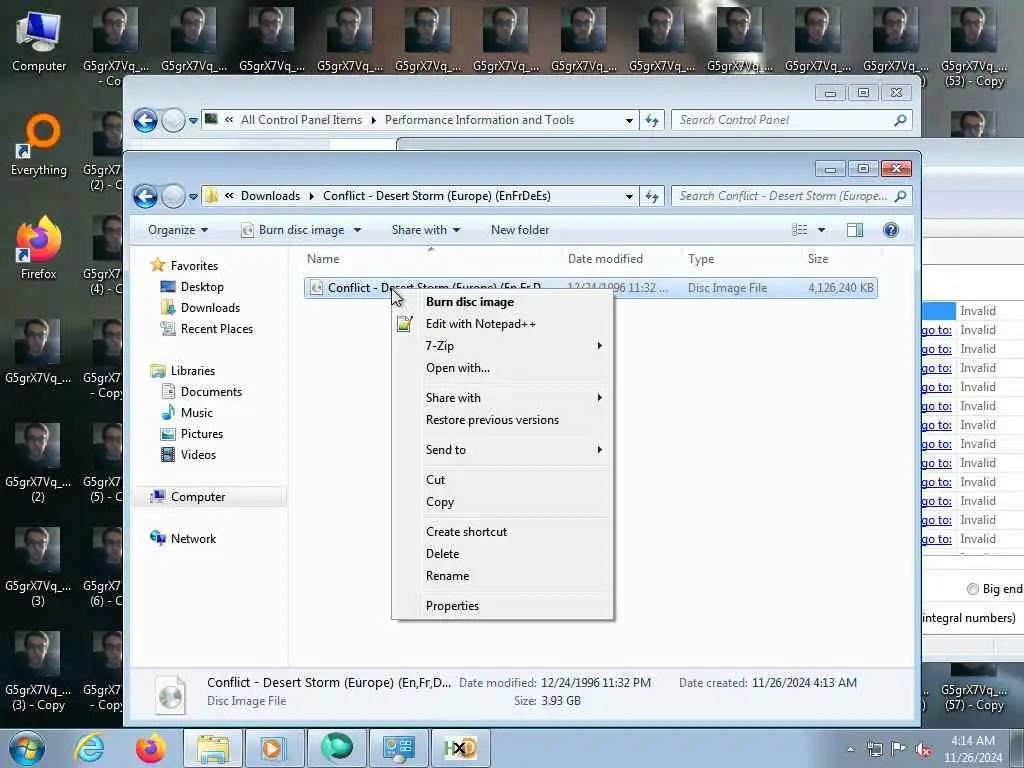Open recent pages dropdown in Explorer window
Image resolution: width=1024 pixels, height=768 pixels.
(193, 197)
